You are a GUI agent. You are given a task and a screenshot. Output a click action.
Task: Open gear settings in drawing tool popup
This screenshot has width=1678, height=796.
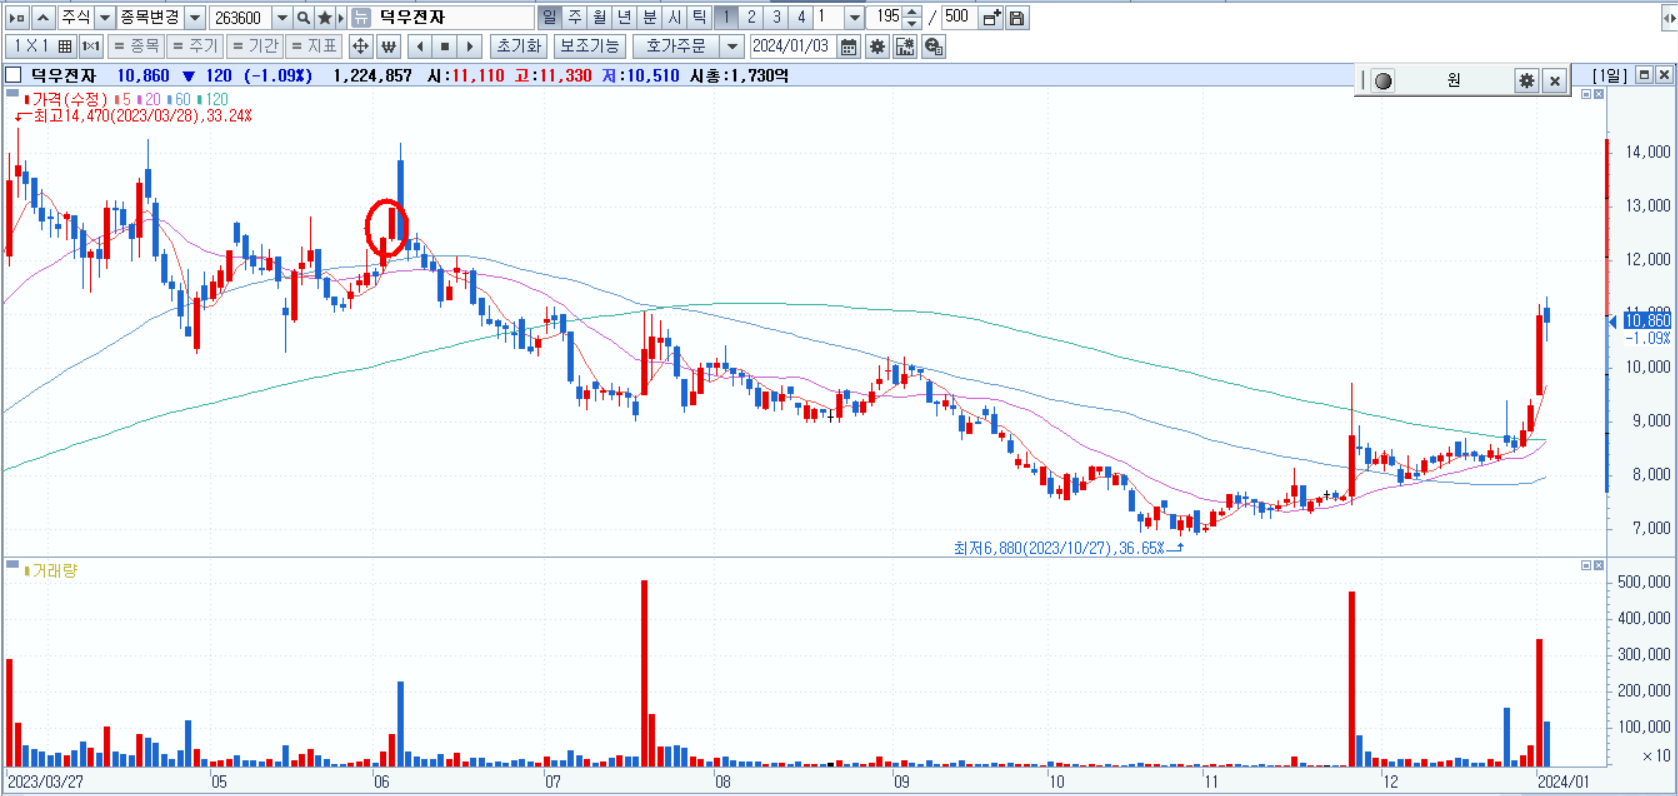click(1526, 81)
